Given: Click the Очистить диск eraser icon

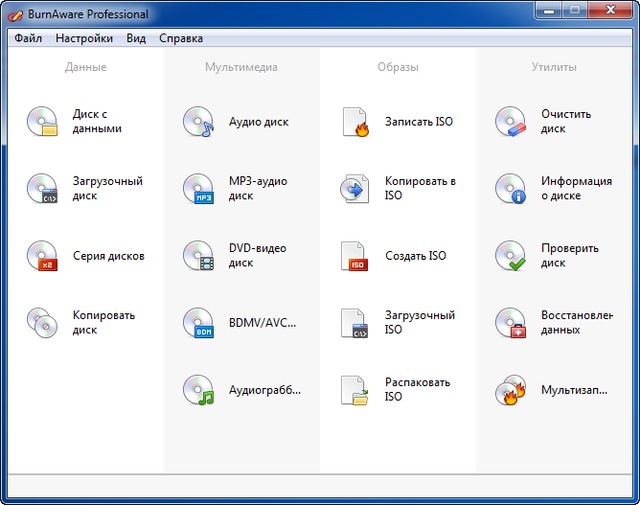Looking at the screenshot, I should pyautogui.click(x=510, y=121).
